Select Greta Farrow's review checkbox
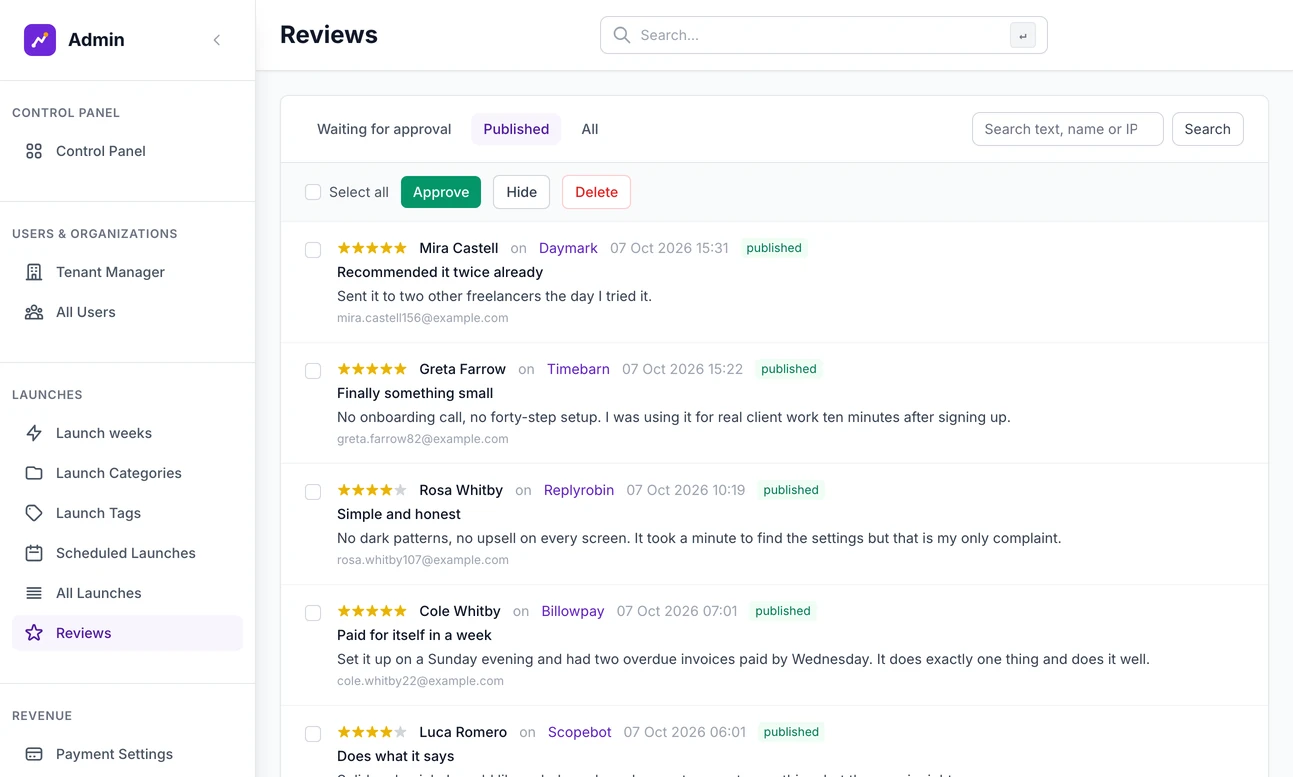 (x=313, y=371)
